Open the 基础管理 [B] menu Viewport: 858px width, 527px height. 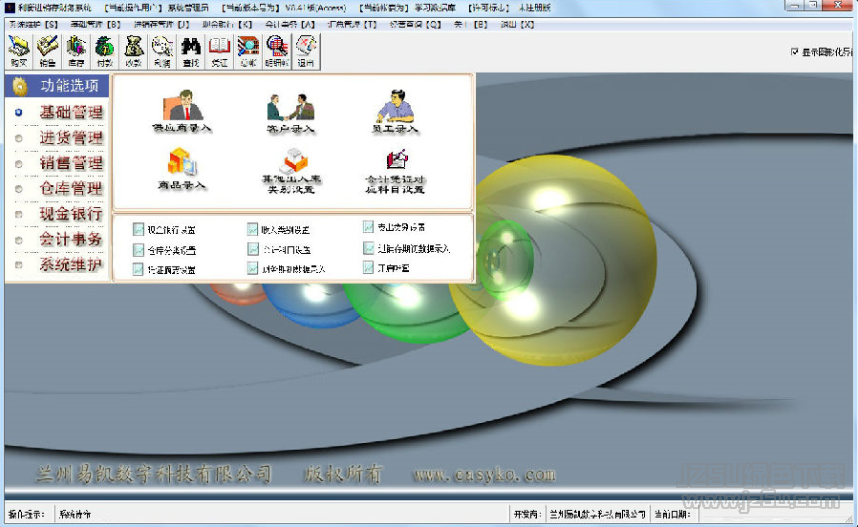[x=95, y=25]
